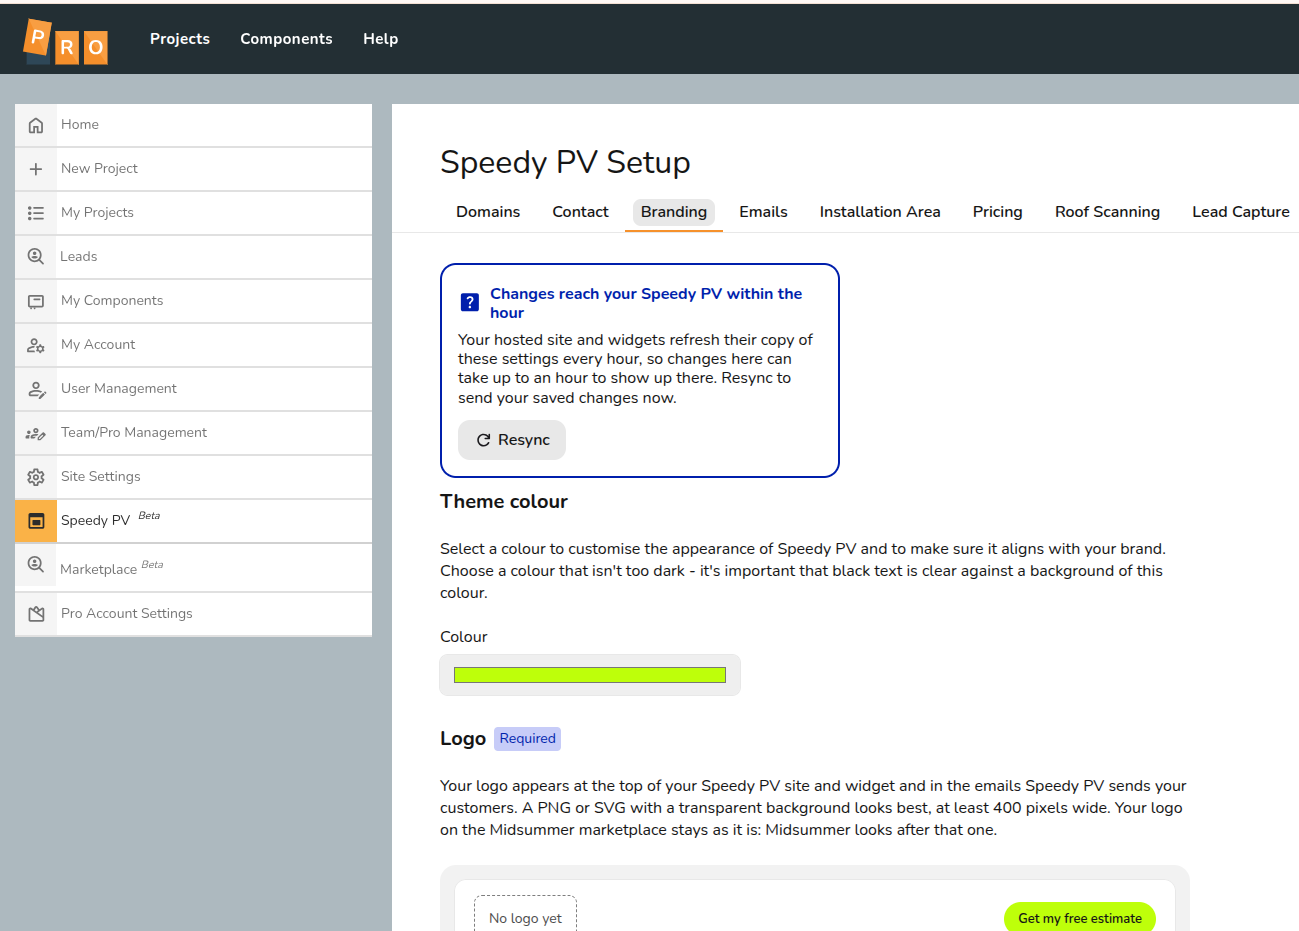The height and width of the screenshot is (931, 1299).
Task: Open User Management in the sidebar
Action: pyautogui.click(x=194, y=389)
